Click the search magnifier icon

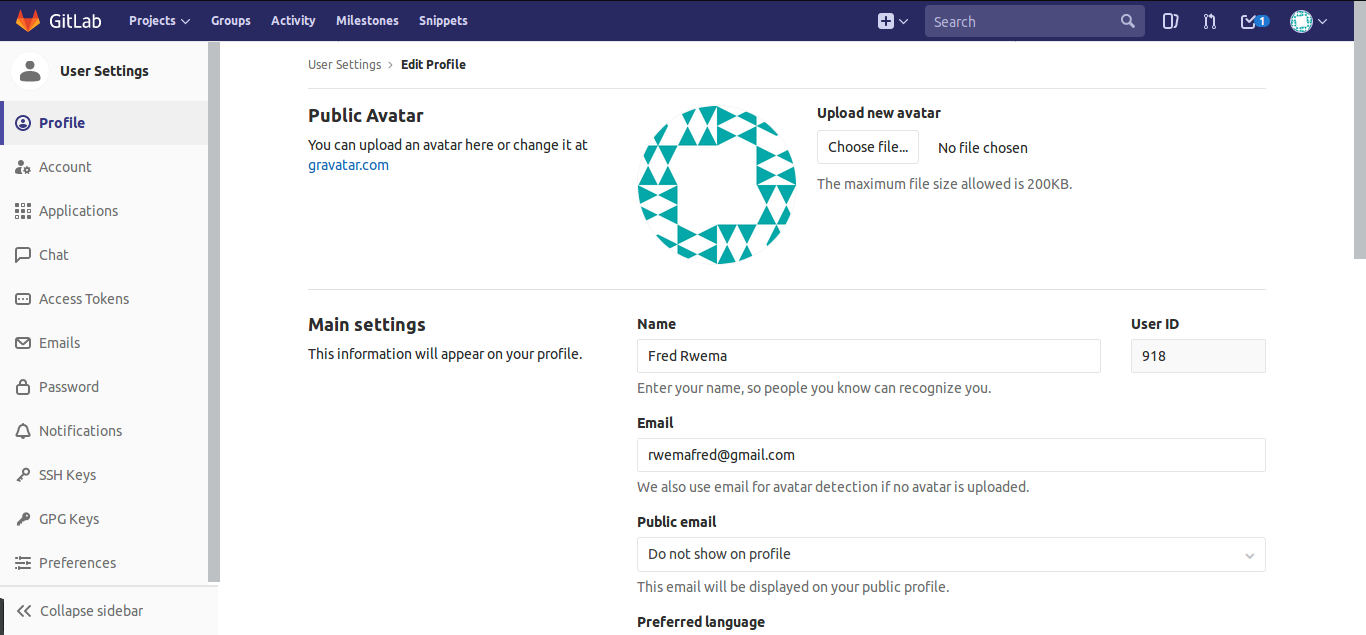click(1128, 20)
